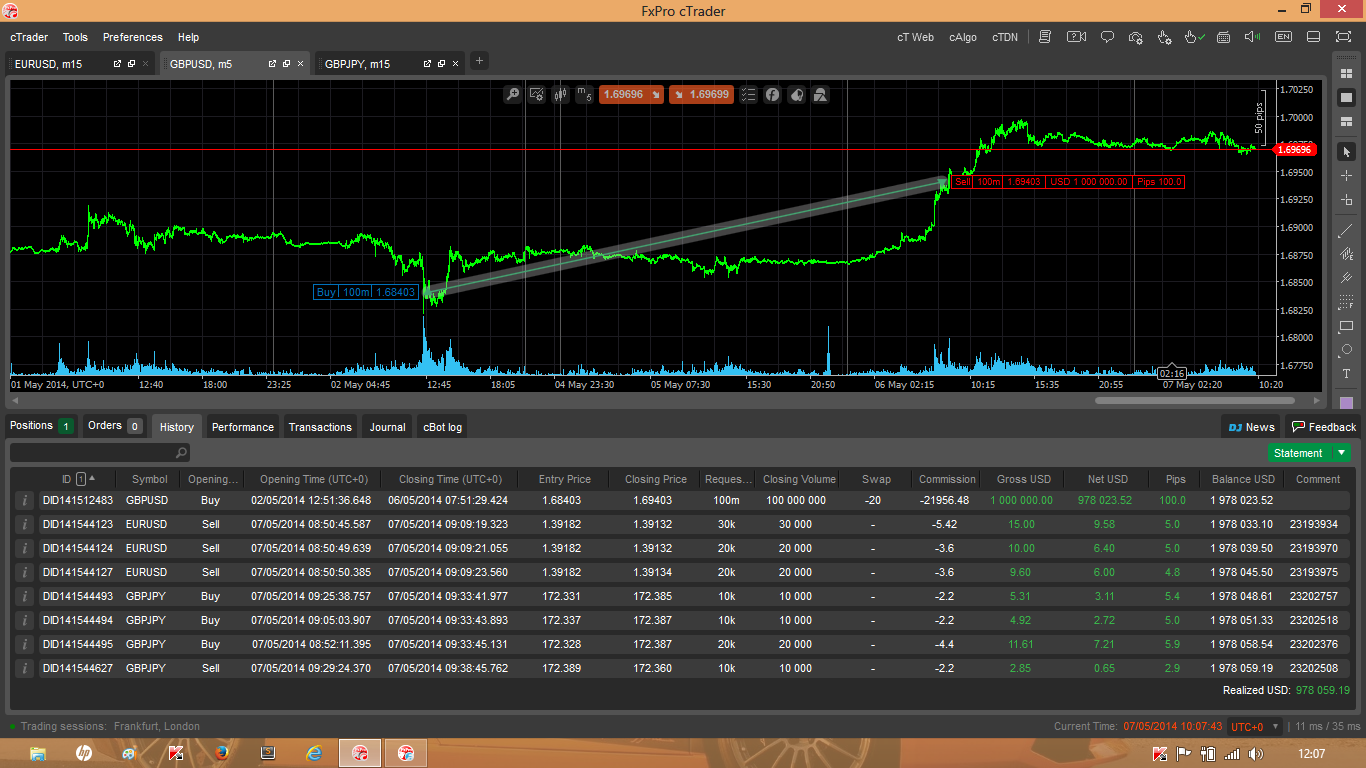Screen dimensions: 1366x768
Task: Open the cBots icon on chart toolbar
Action: click(796, 95)
